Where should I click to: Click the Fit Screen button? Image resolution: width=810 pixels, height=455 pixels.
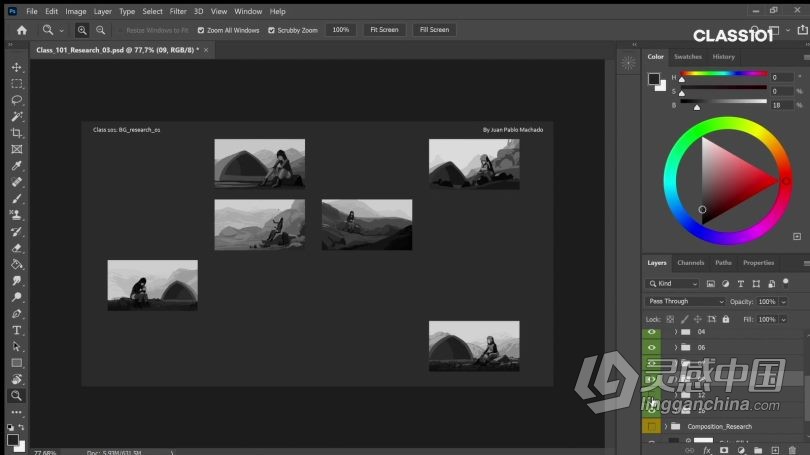(x=384, y=30)
